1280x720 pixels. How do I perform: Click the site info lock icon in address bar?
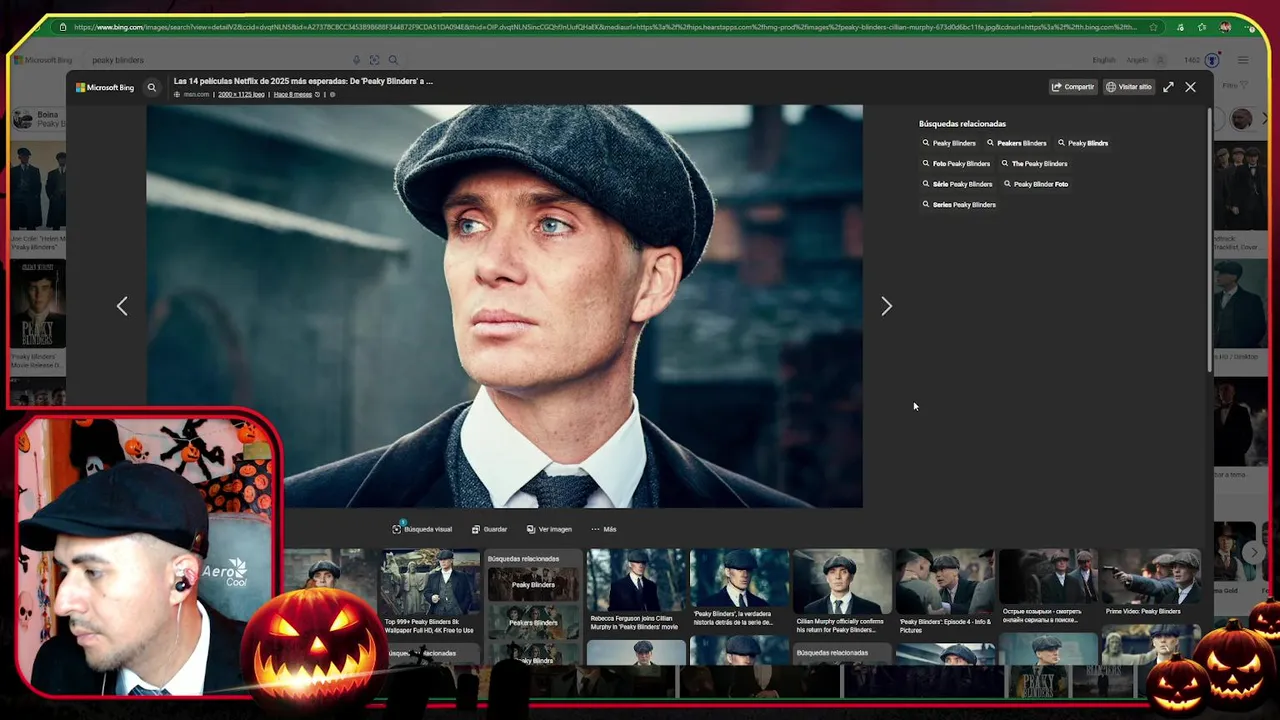(x=63, y=27)
